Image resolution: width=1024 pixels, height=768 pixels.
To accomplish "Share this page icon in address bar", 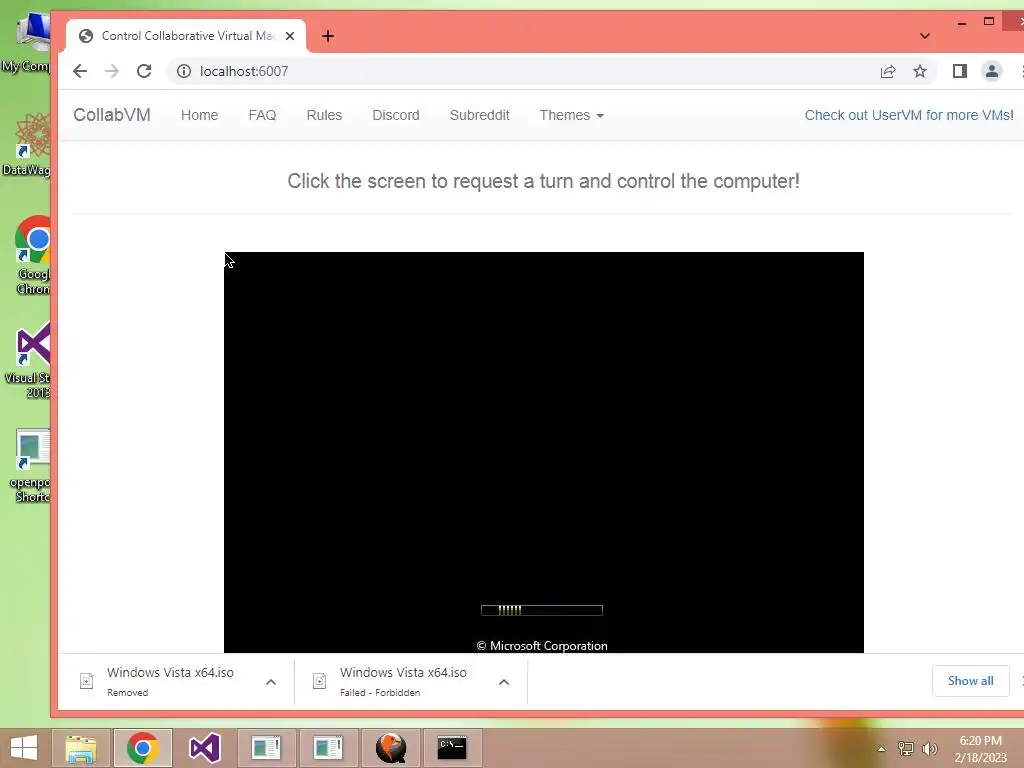I will point(888,71).
